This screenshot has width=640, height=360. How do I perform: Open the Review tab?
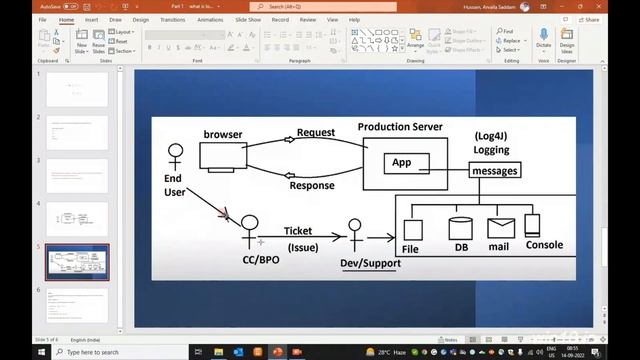click(308, 20)
